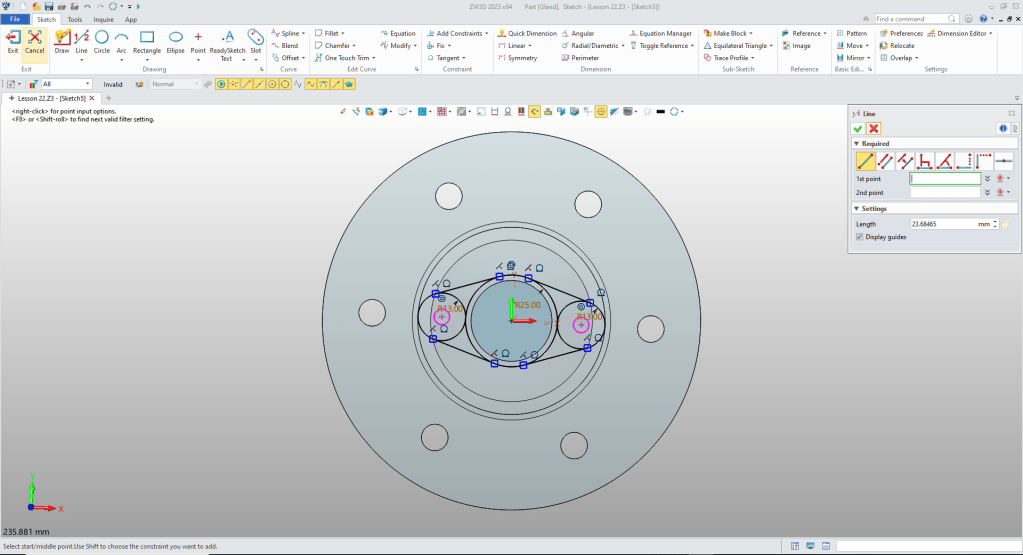Open the All filter dropdown
1023x555 pixels.
coord(88,84)
